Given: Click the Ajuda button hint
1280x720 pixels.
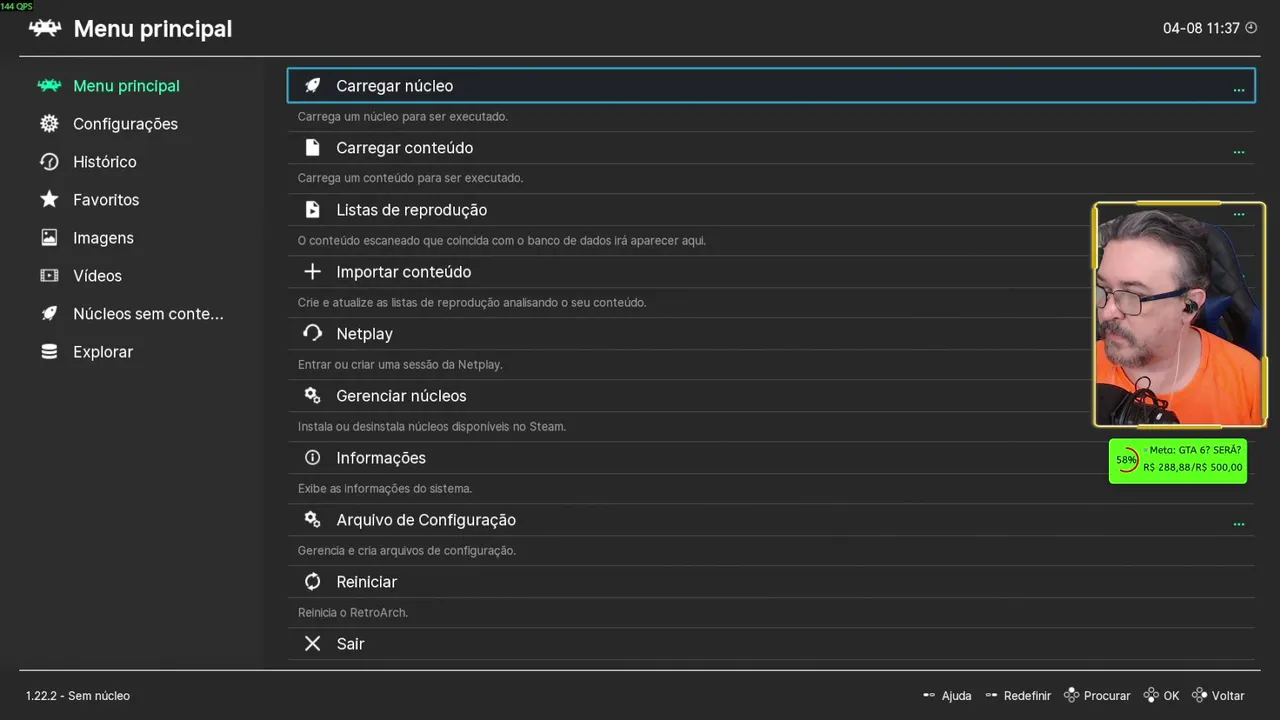Looking at the screenshot, I should (x=947, y=696).
